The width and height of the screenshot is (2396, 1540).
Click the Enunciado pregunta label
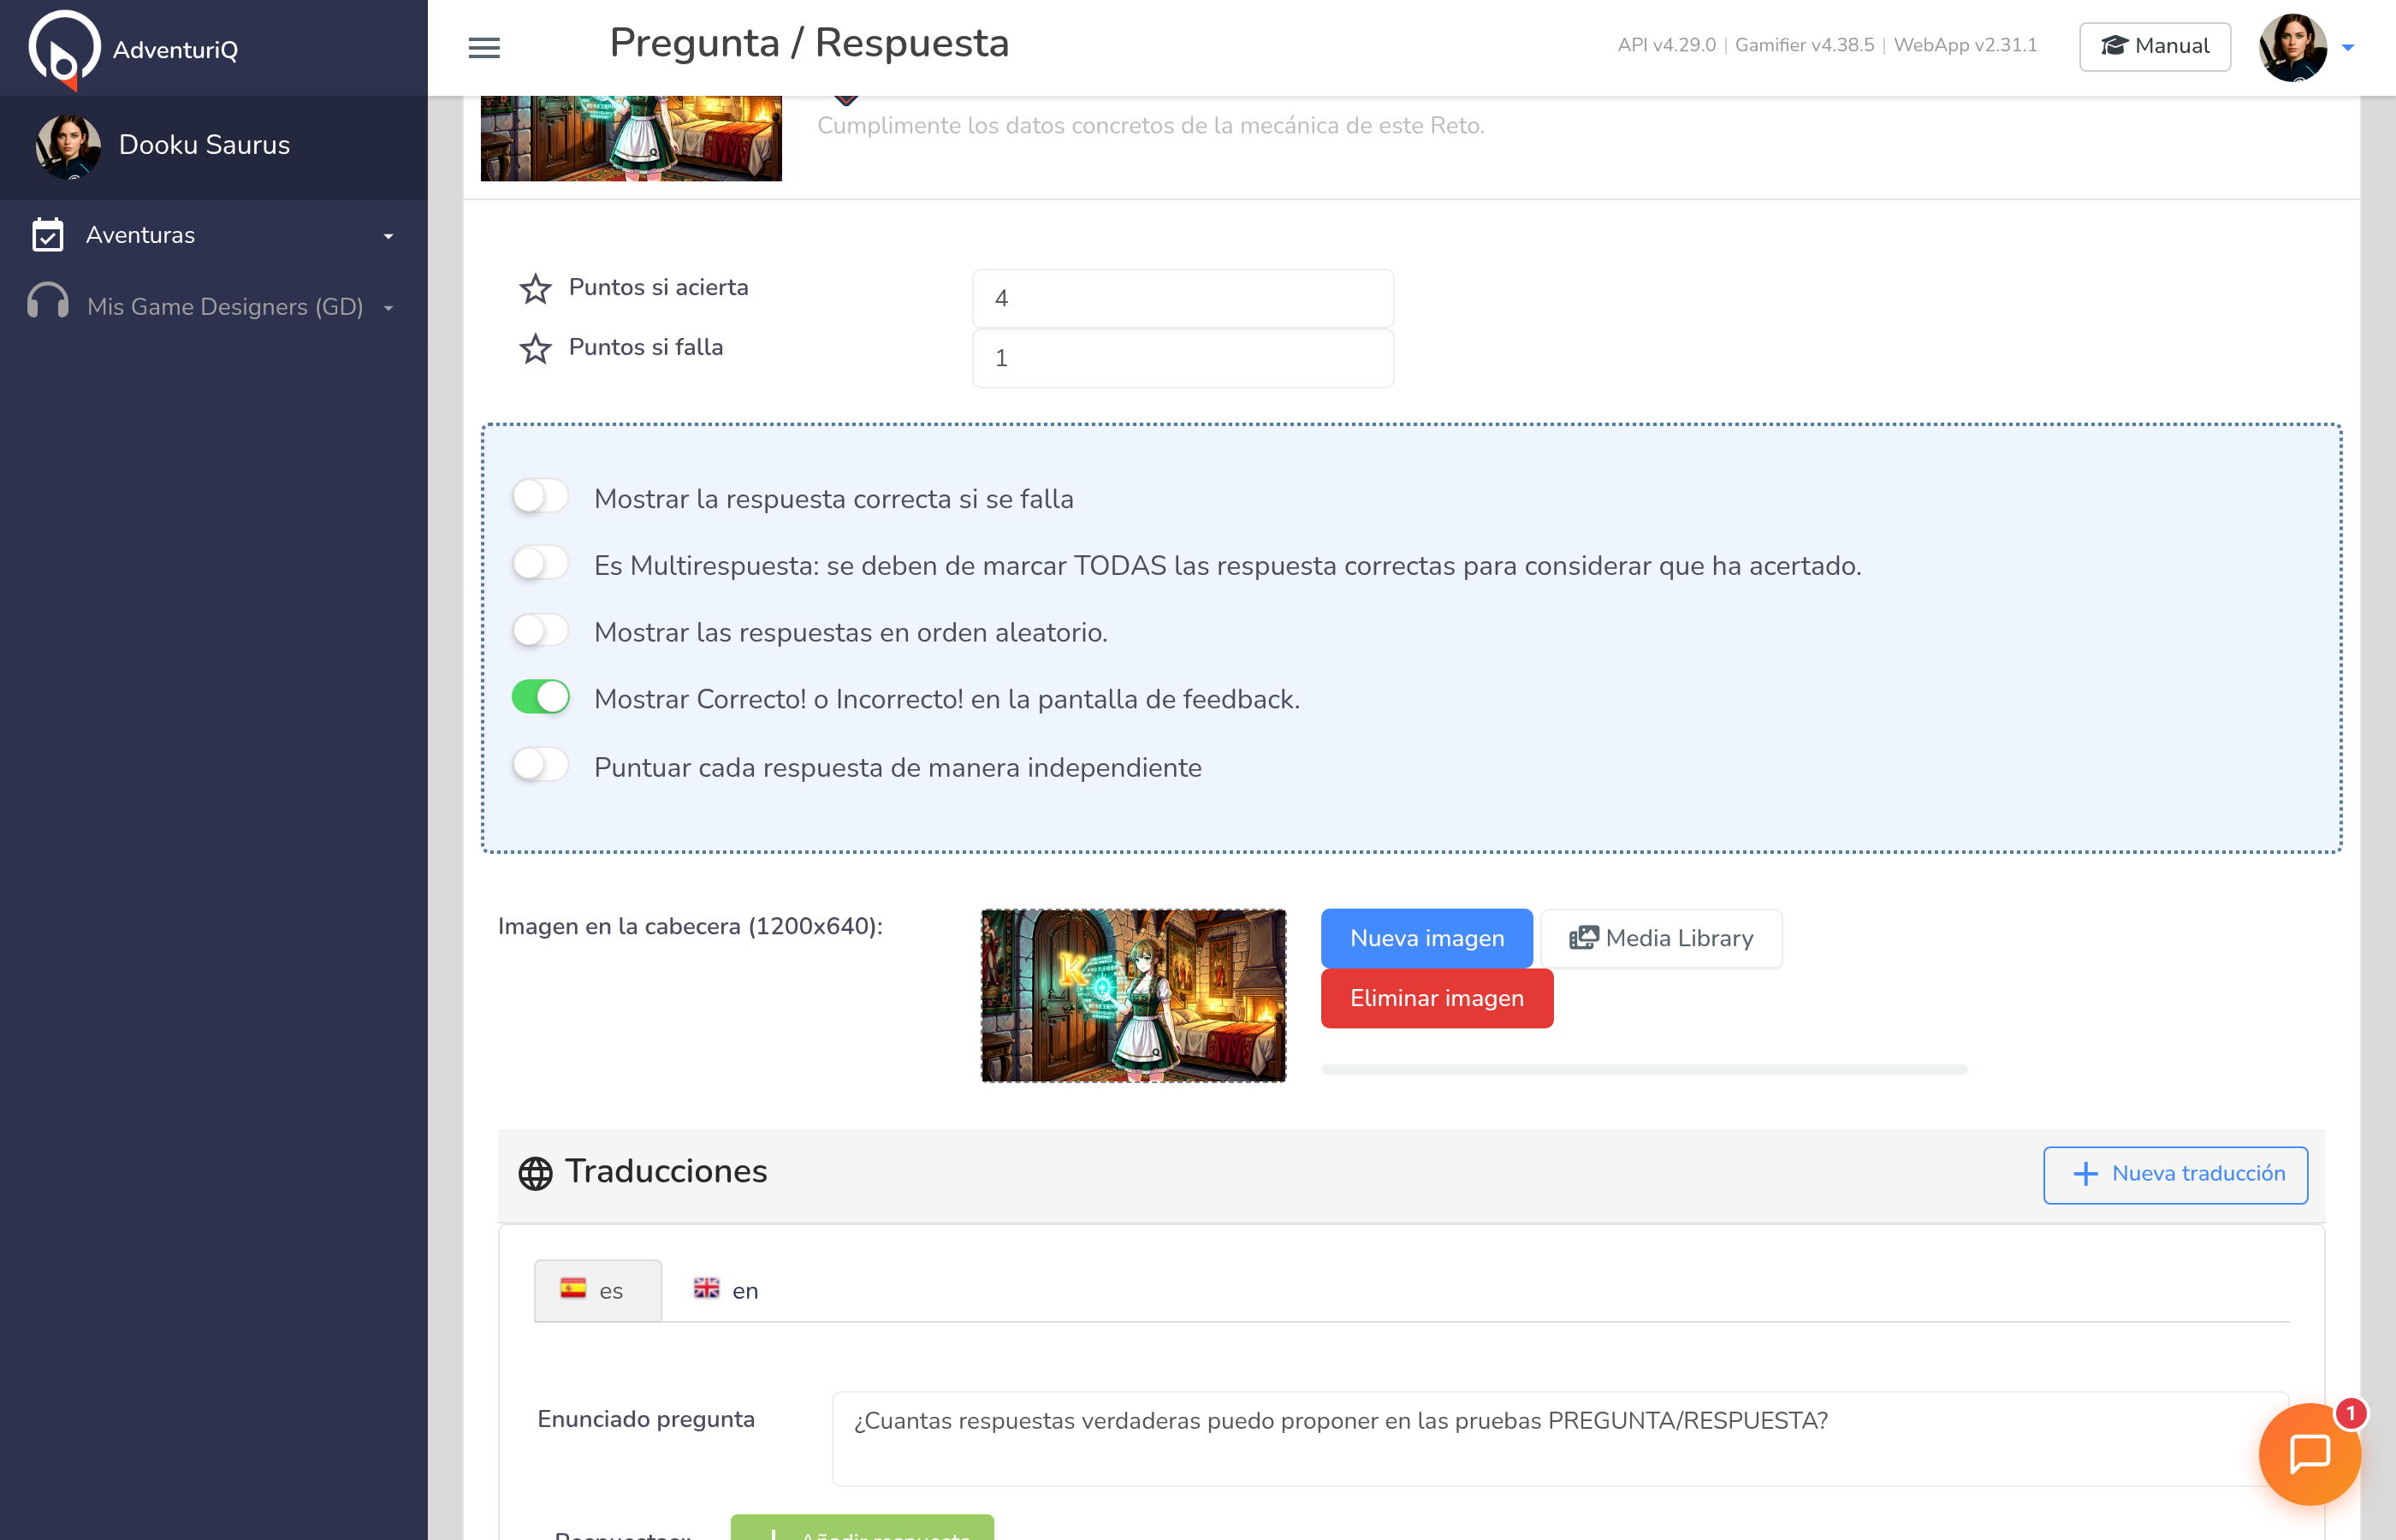point(646,1419)
